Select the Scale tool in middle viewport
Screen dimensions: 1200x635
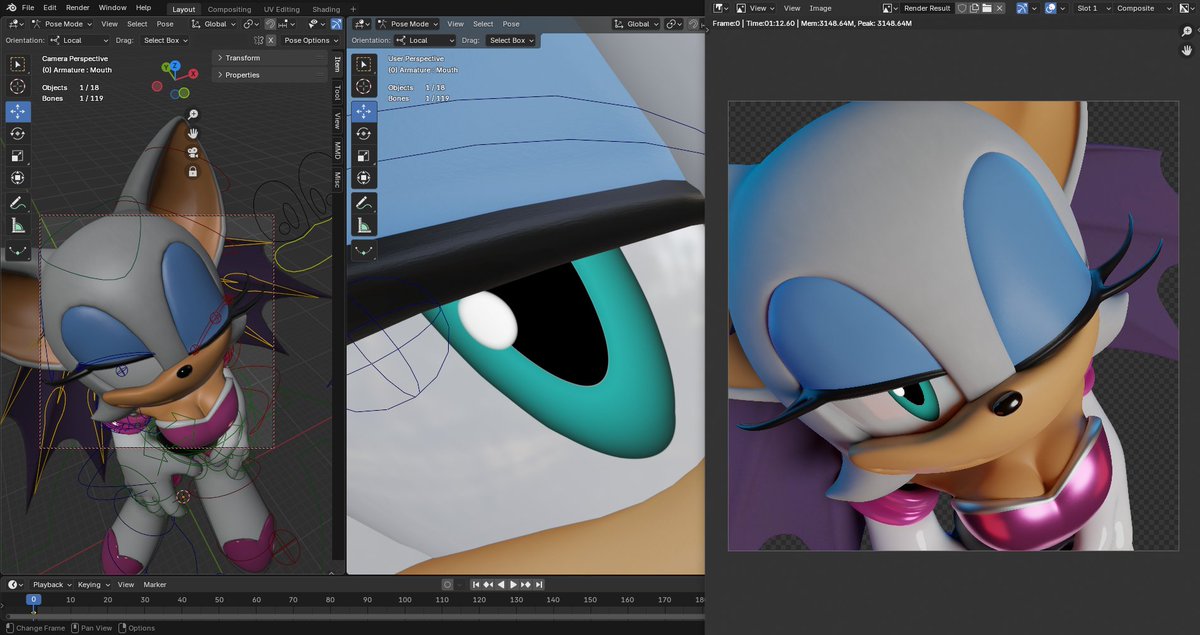point(364,156)
